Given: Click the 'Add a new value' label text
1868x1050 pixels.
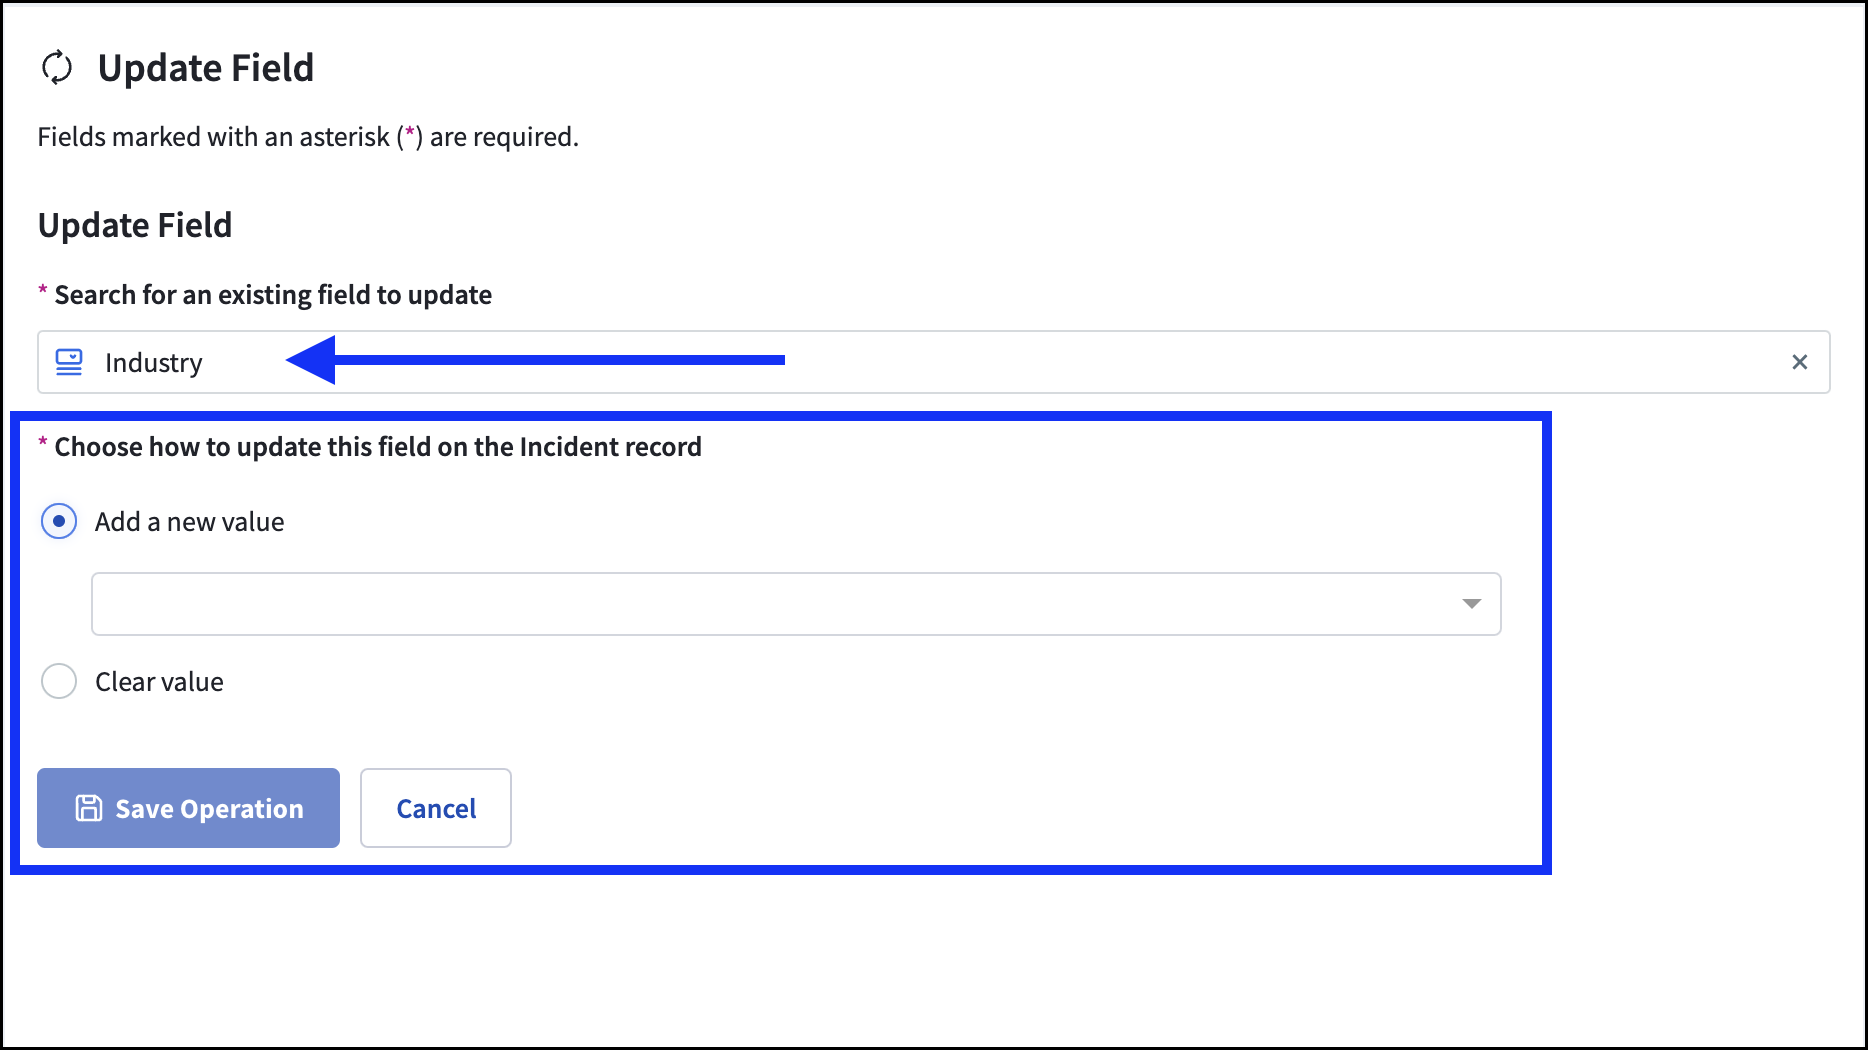Looking at the screenshot, I should (x=189, y=522).
